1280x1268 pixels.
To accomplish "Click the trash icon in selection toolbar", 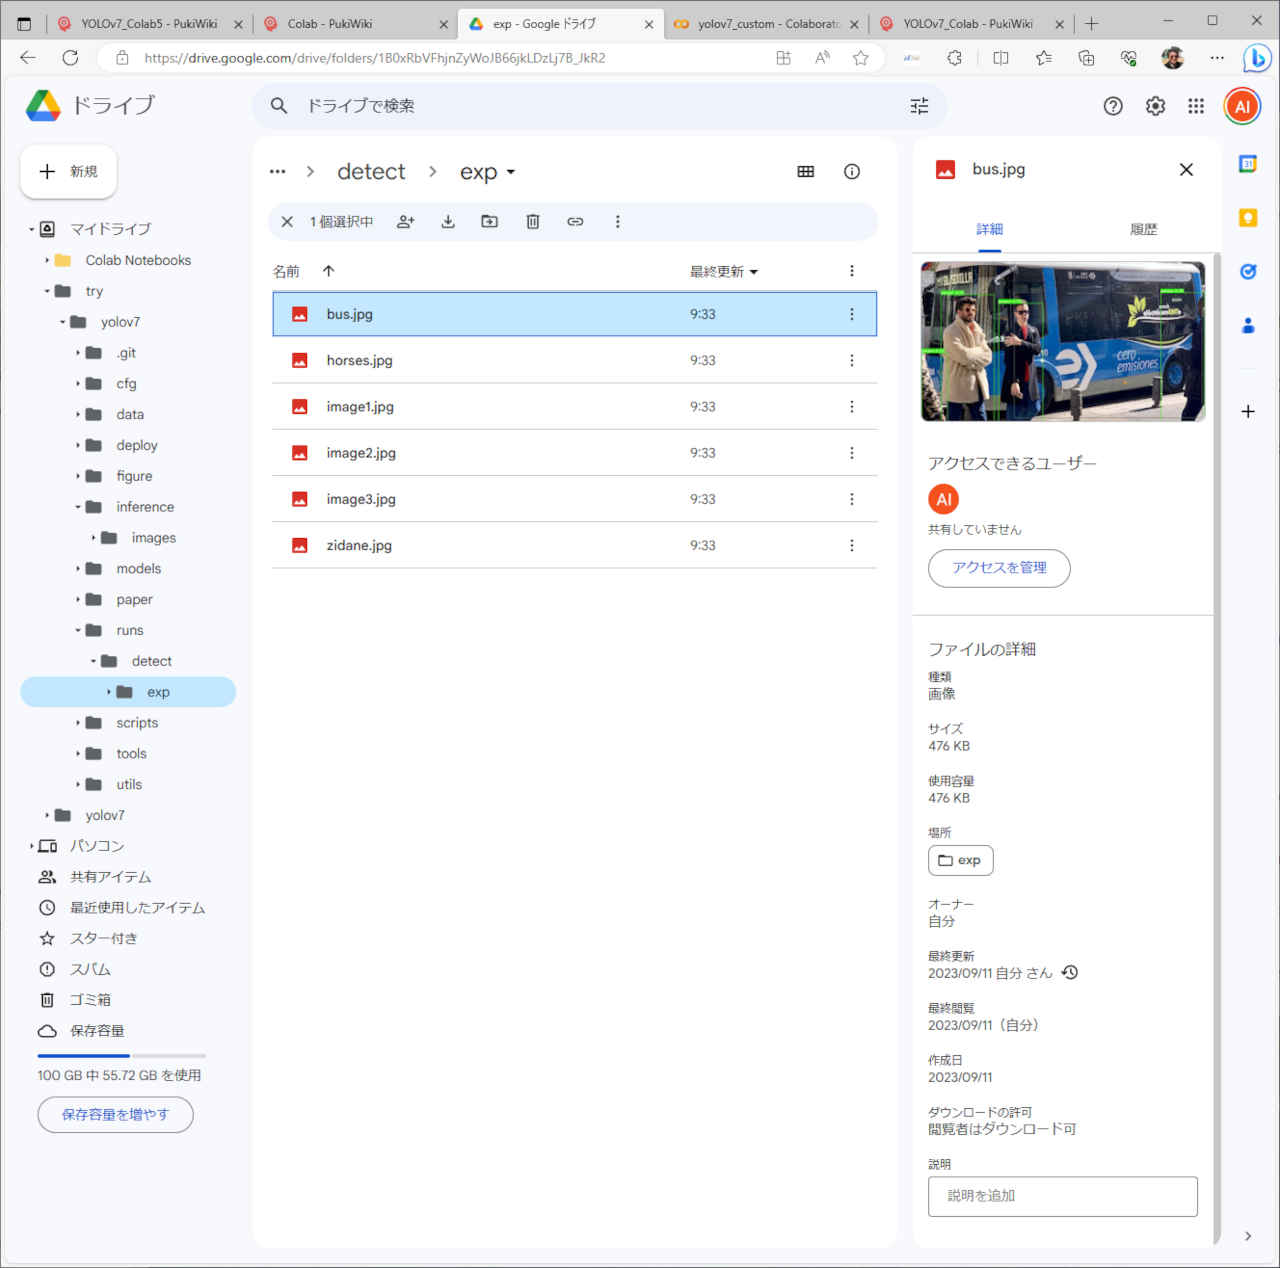I will point(533,222).
